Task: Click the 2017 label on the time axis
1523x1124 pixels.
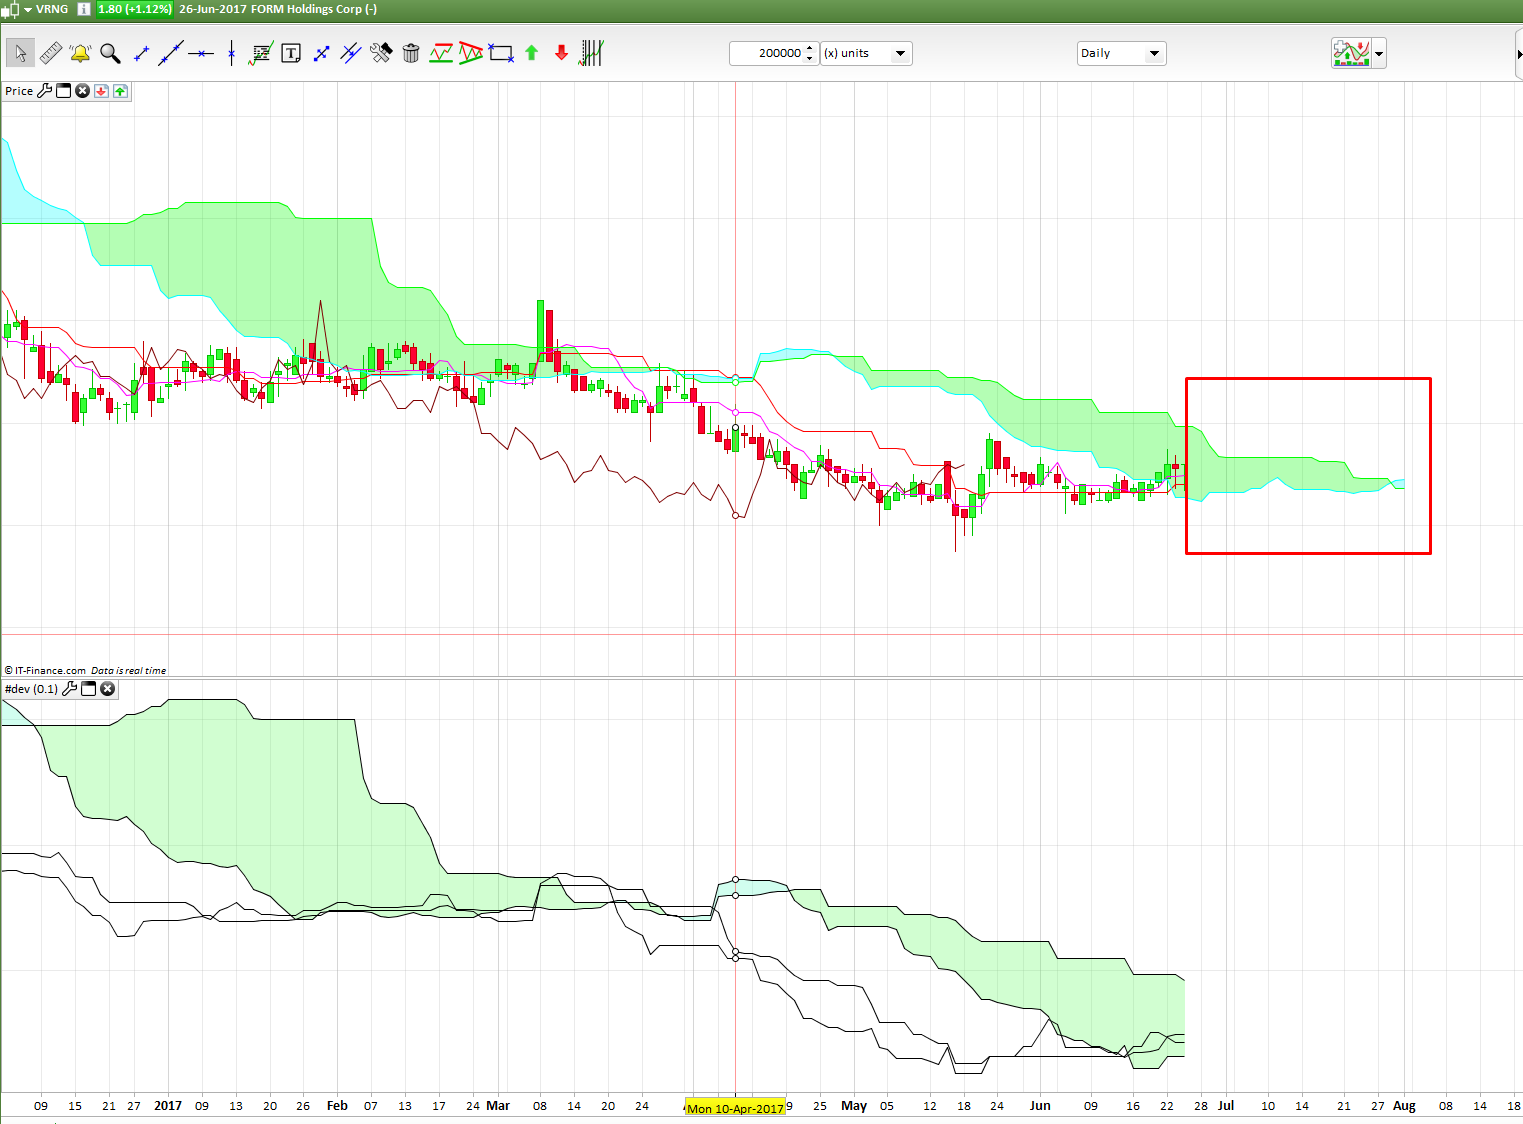Action: point(168,1105)
